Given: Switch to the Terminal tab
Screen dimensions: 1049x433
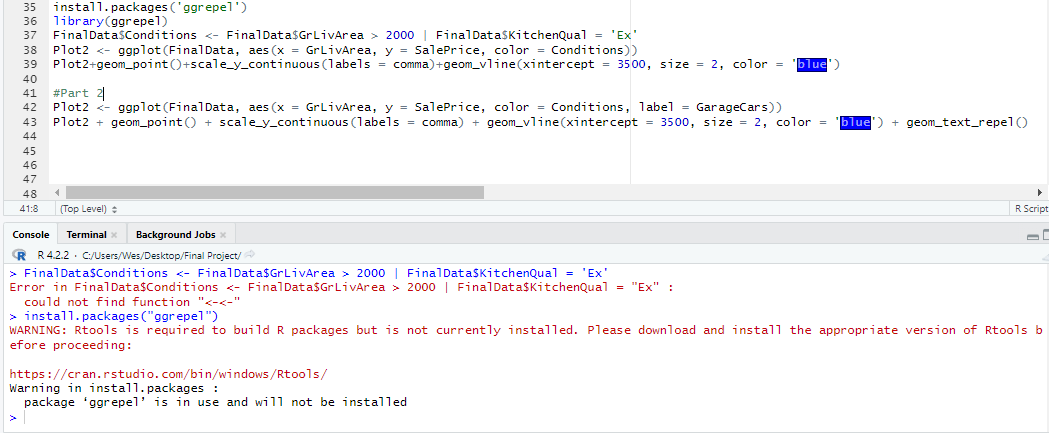Looking at the screenshot, I should point(86,235).
